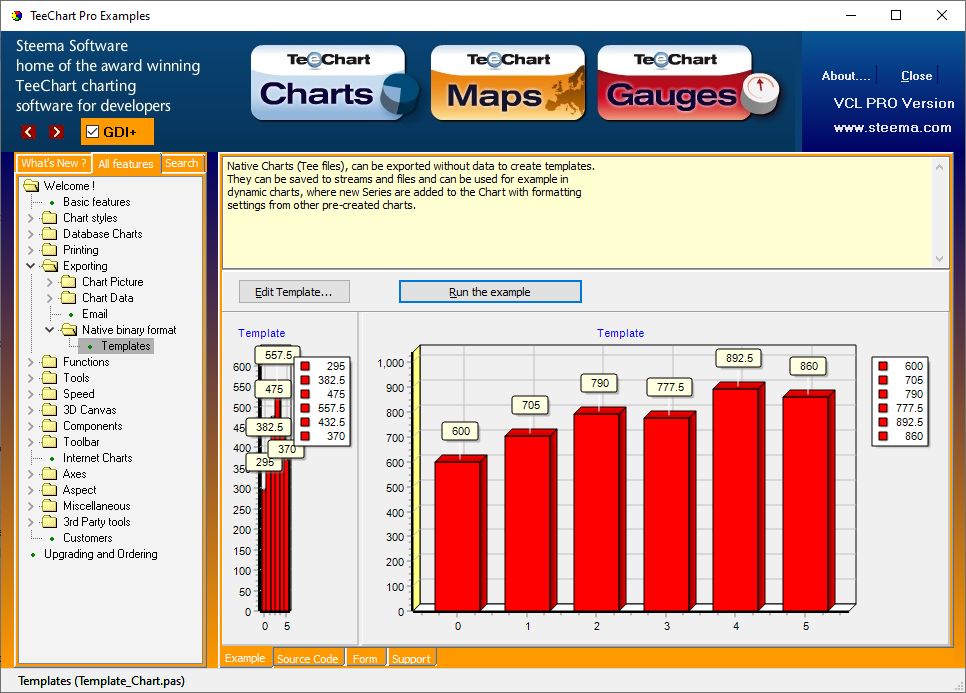Open the TeeChart Gauges banner logo

point(688,83)
